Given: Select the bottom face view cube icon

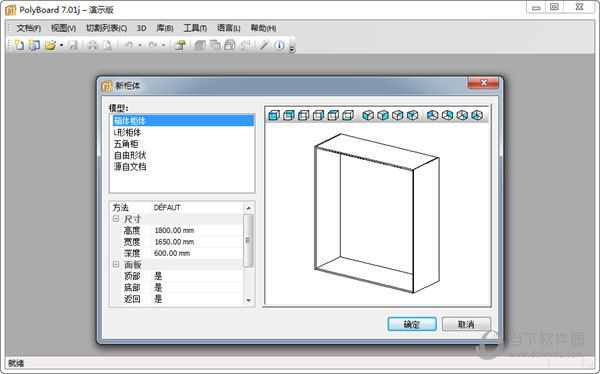Looking at the screenshot, I should [348, 115].
